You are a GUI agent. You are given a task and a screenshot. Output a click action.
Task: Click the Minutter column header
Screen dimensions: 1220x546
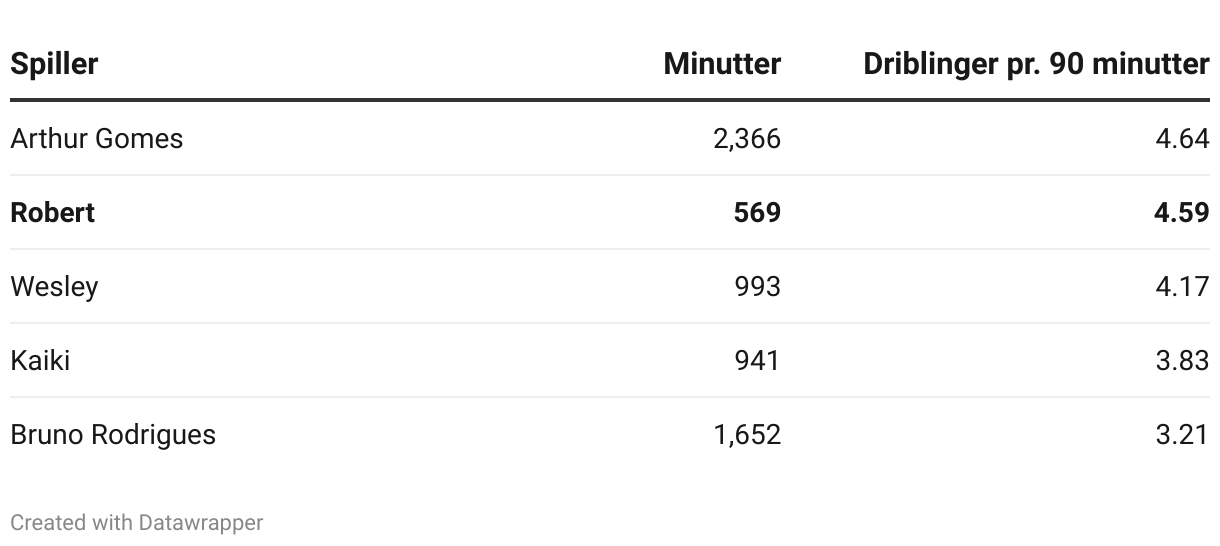(722, 64)
